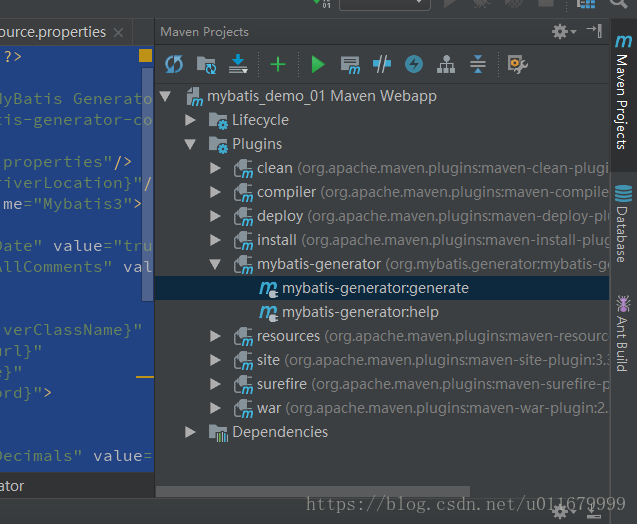Collapse the mybatis-generator plugin
The height and width of the screenshot is (524, 637).
(x=215, y=264)
